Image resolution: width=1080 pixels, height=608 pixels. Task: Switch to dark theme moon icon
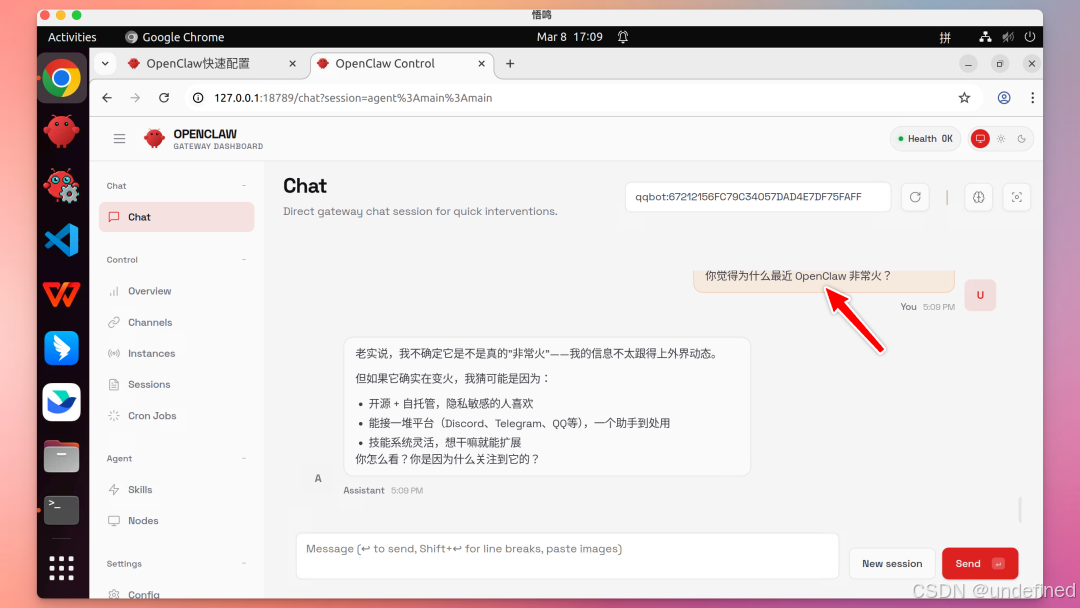tap(1021, 138)
